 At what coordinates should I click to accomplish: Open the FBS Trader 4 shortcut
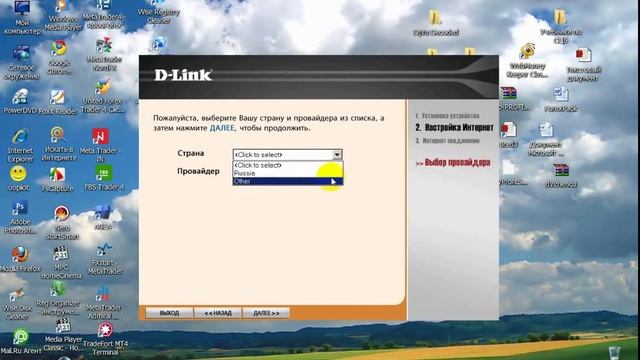[x=104, y=178]
